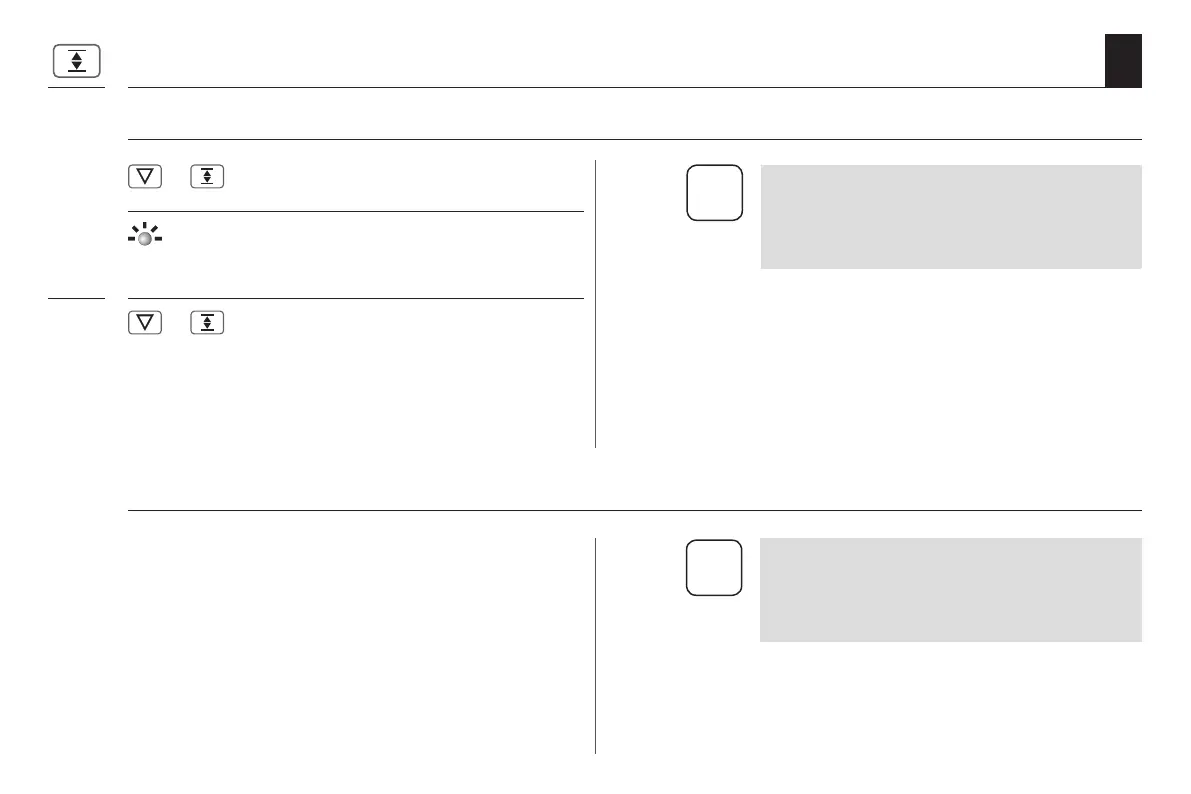Select the lower gray note box

point(950,590)
